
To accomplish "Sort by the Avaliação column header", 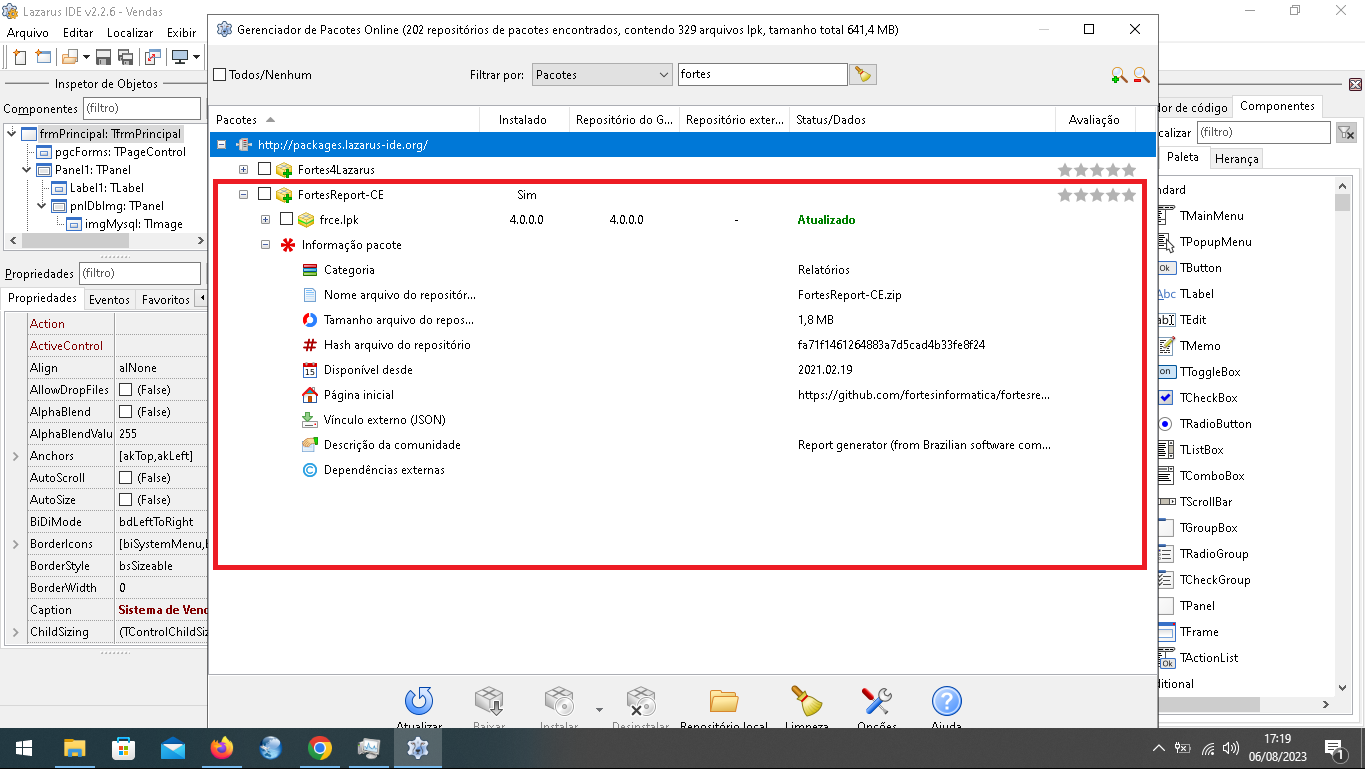I will 1095,120.
